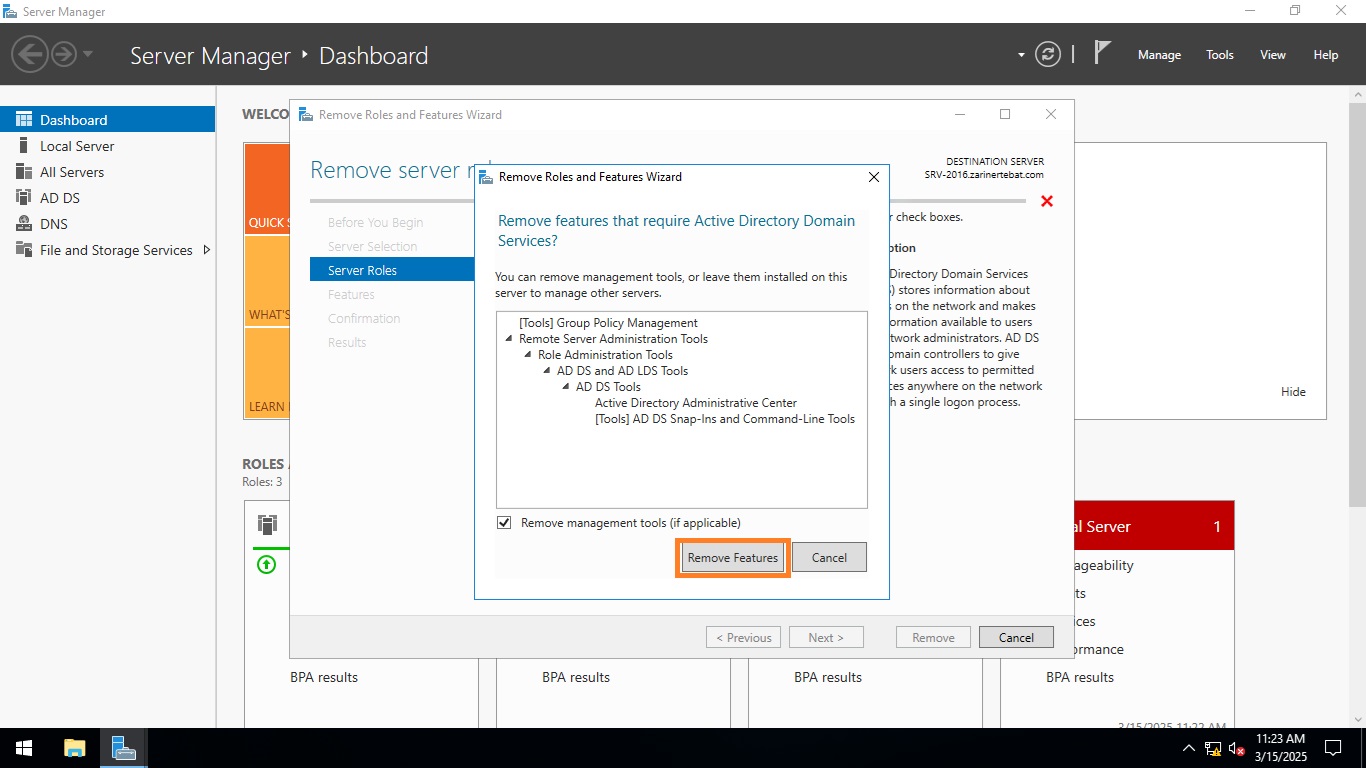Expand File and Storage Services arrow
The width and height of the screenshot is (1366, 768).
pos(207,250)
